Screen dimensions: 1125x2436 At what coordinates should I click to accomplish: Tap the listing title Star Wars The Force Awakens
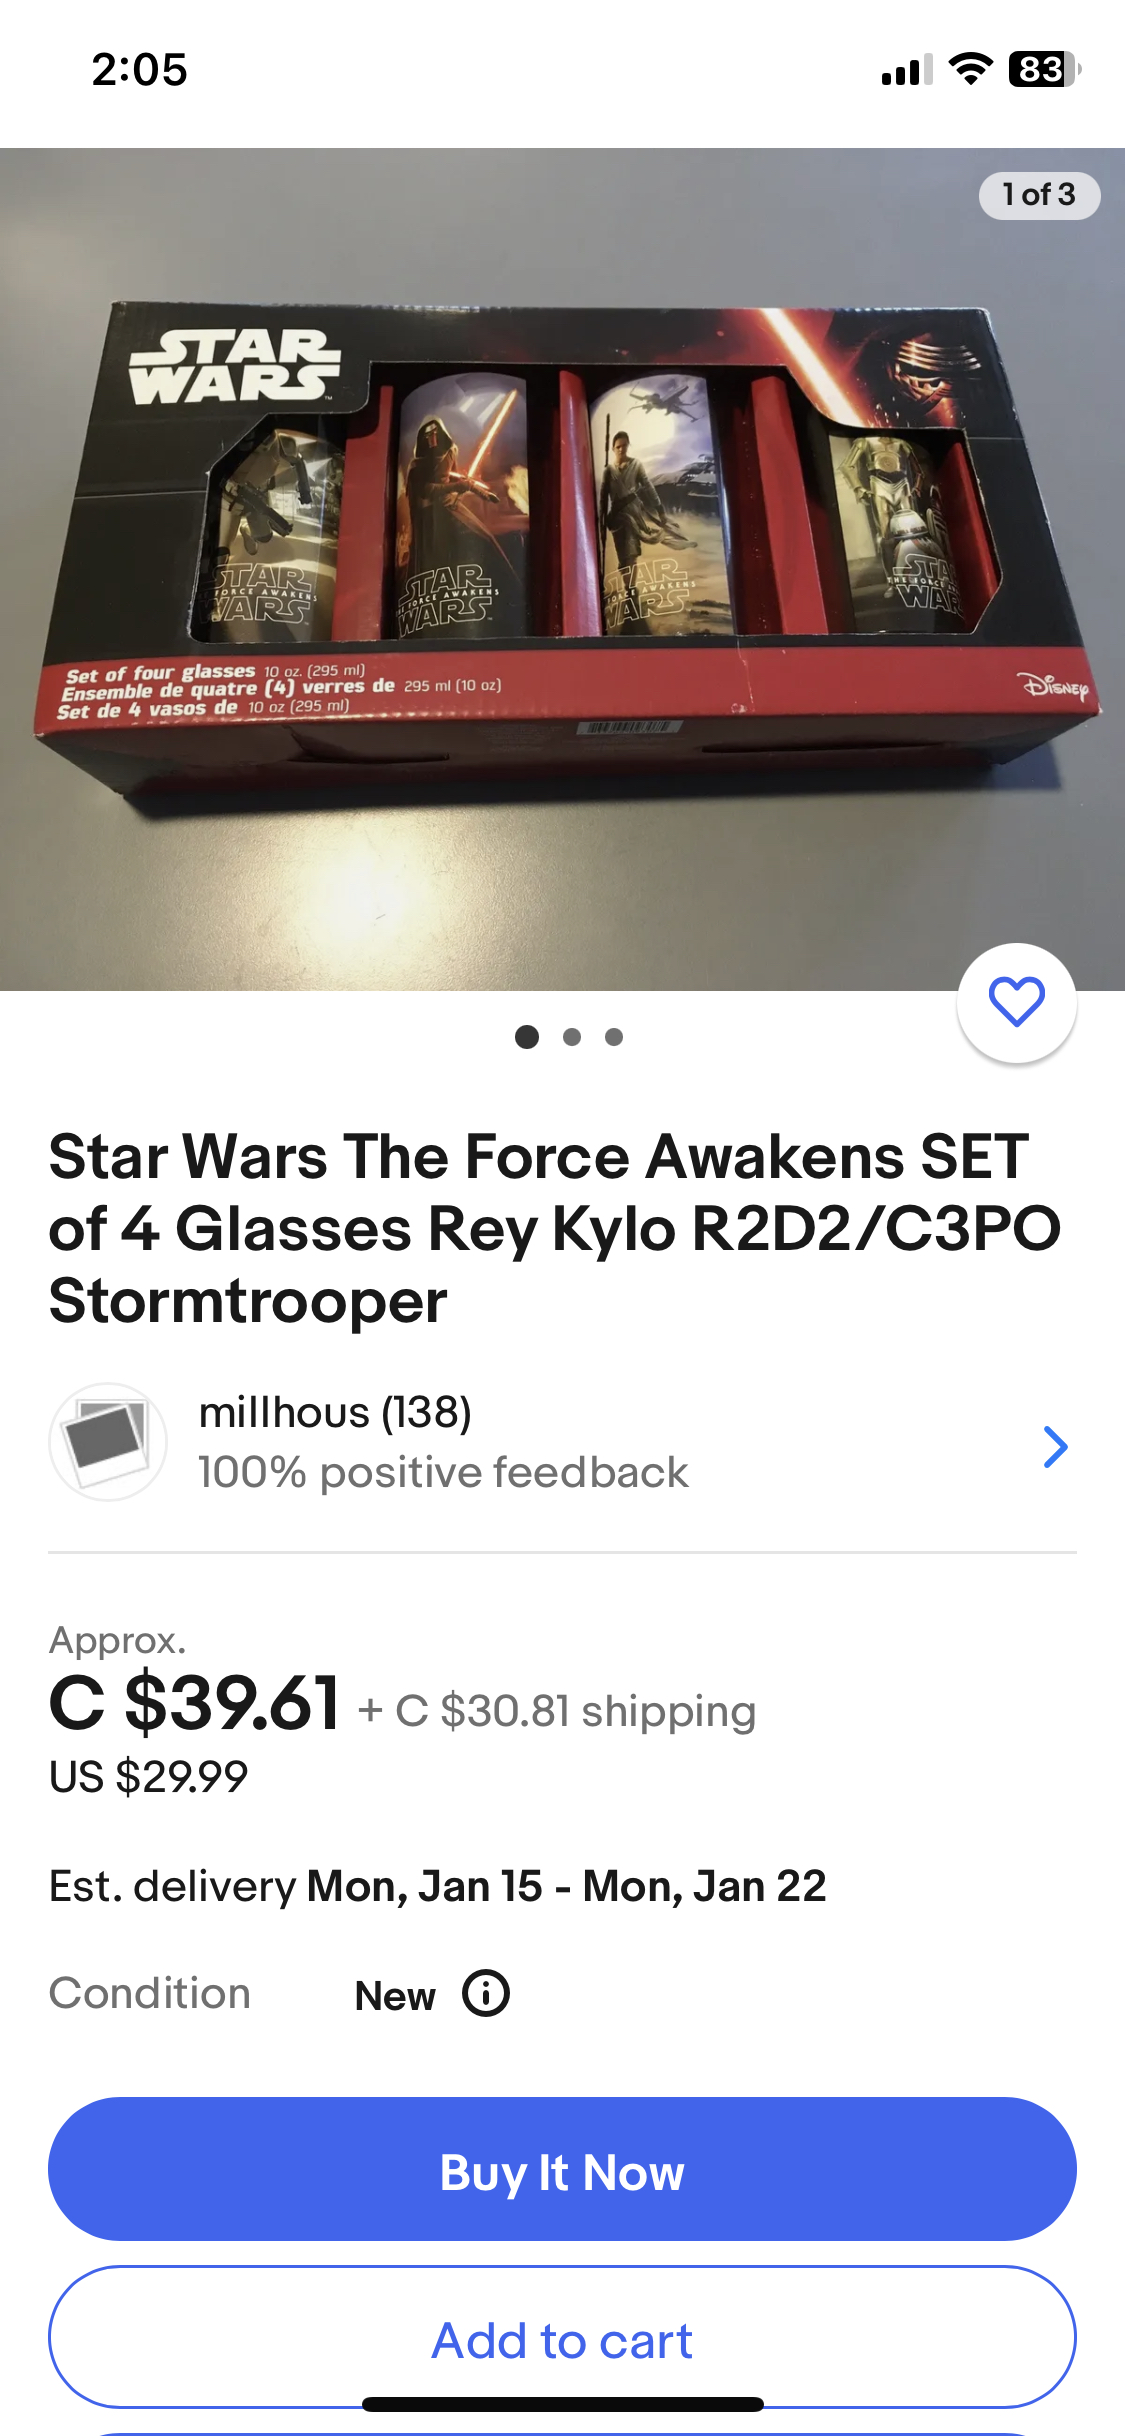point(555,1228)
